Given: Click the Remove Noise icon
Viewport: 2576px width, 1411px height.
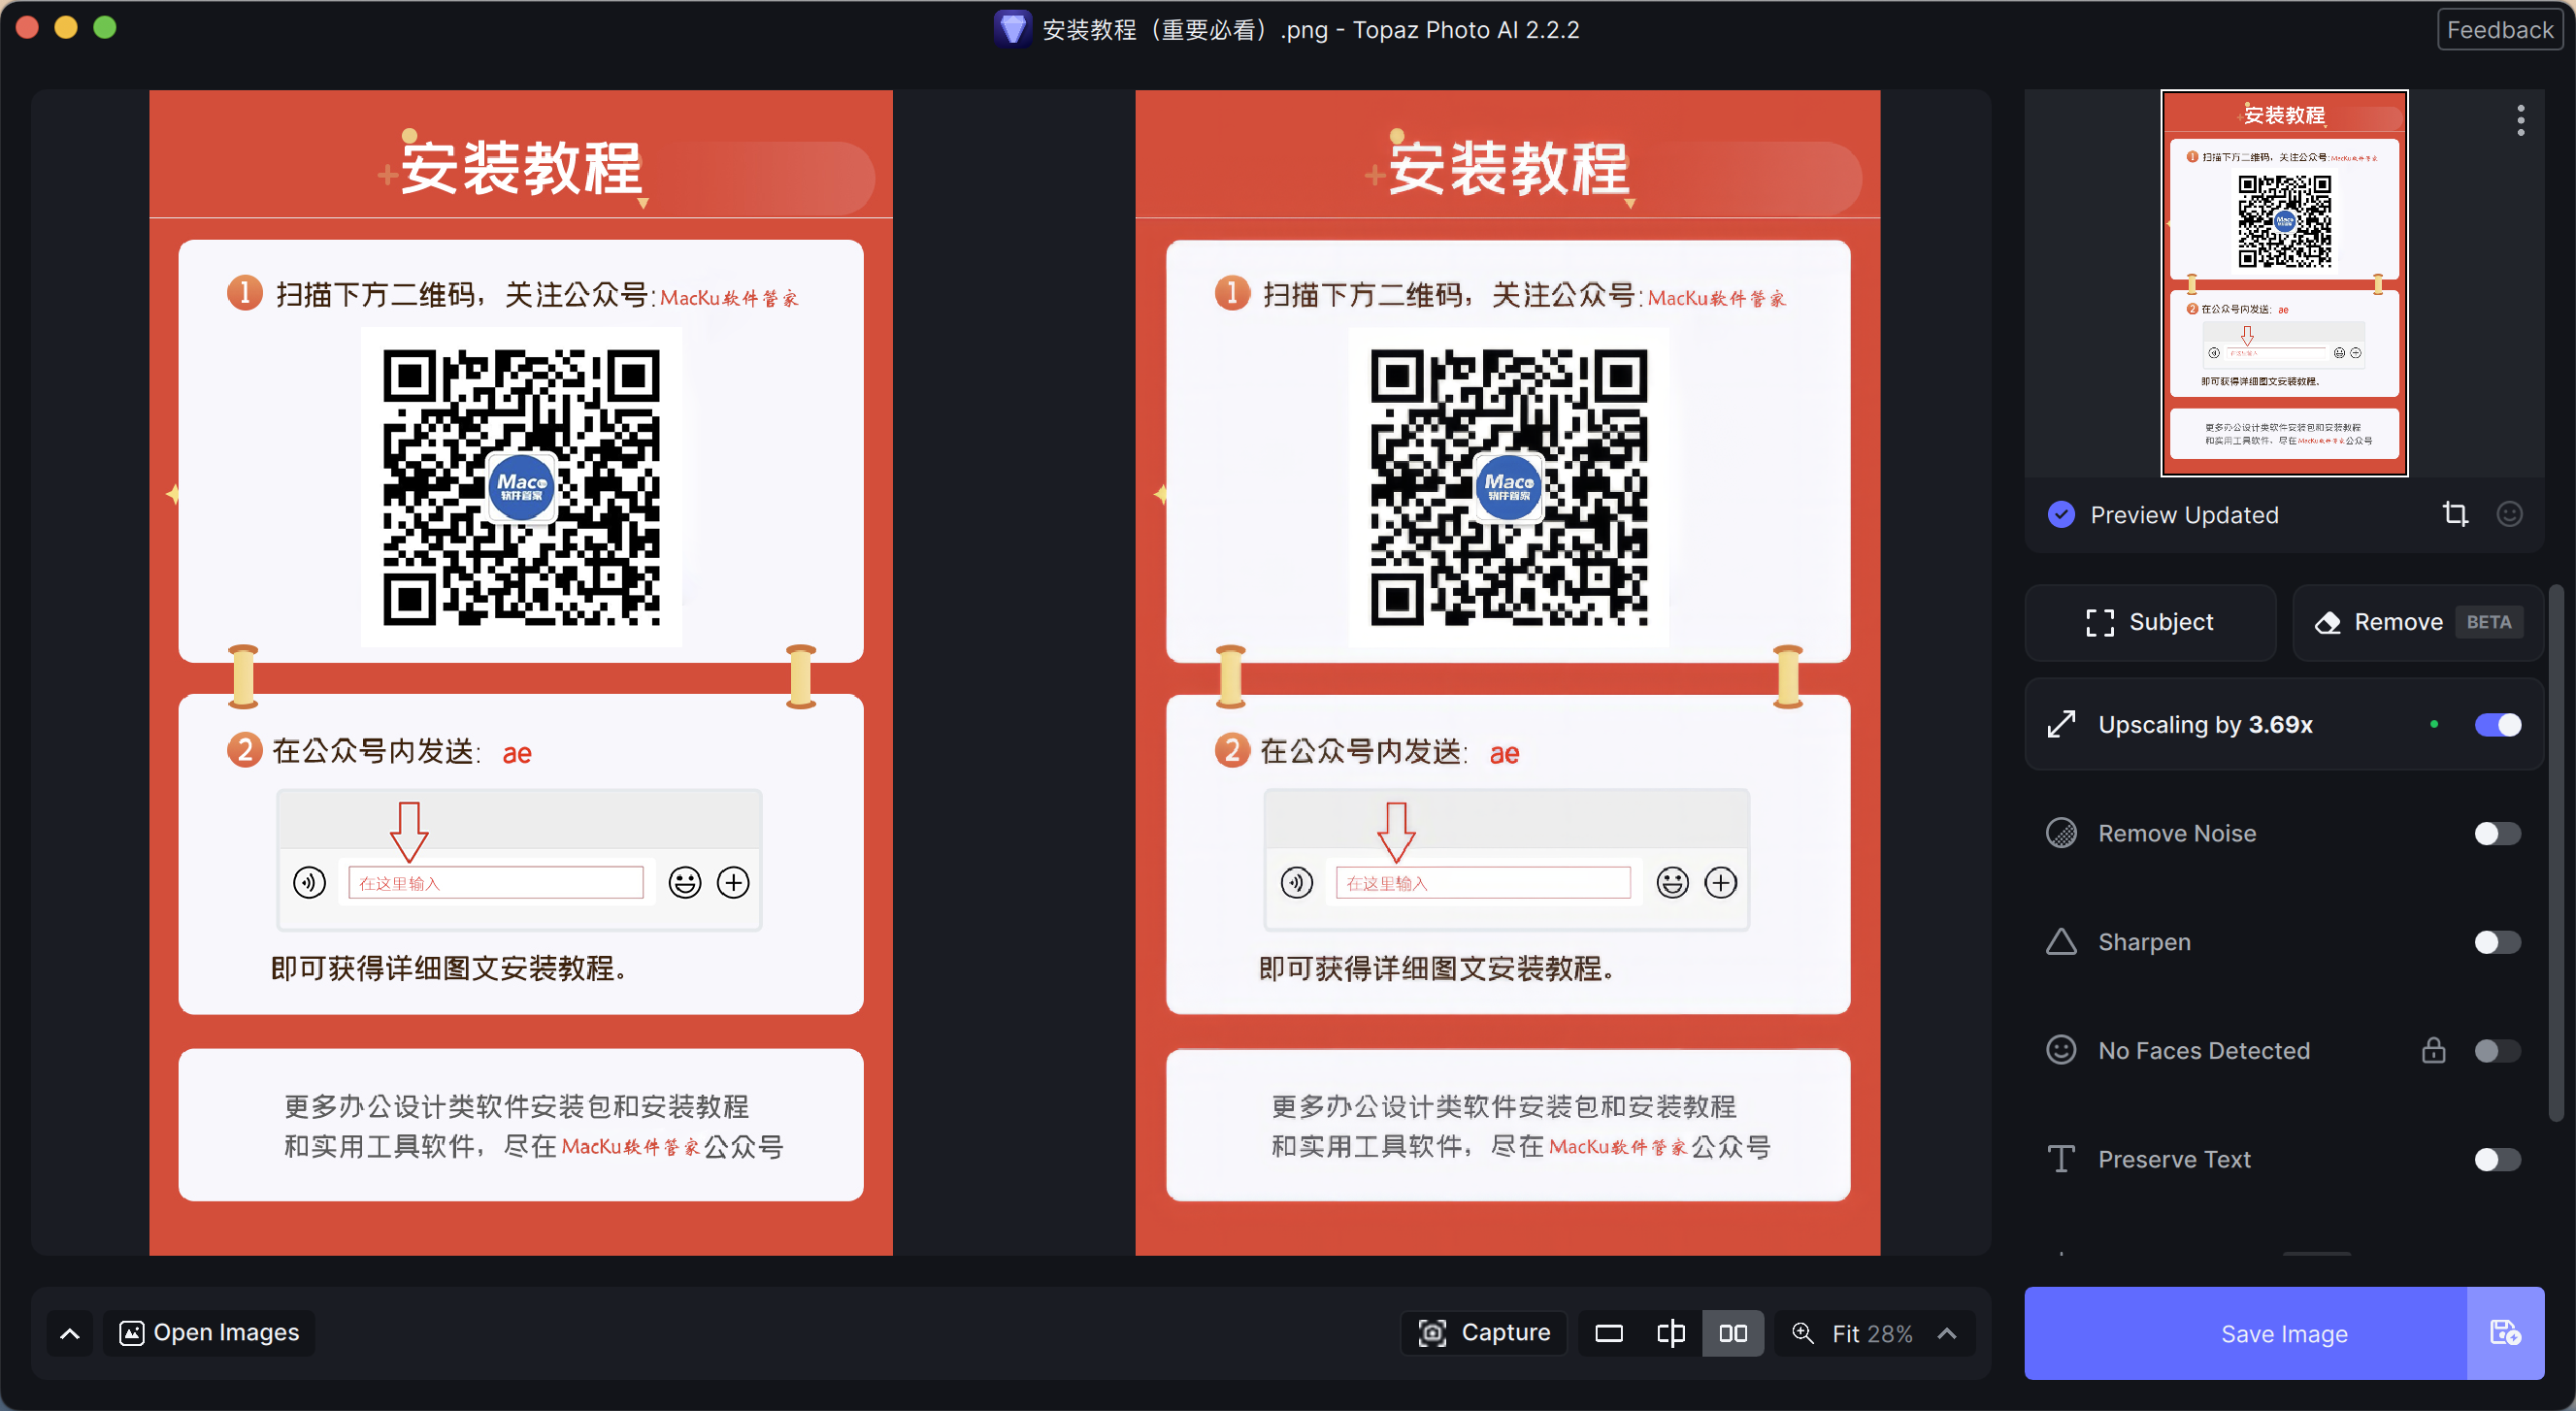Looking at the screenshot, I should click(2061, 833).
